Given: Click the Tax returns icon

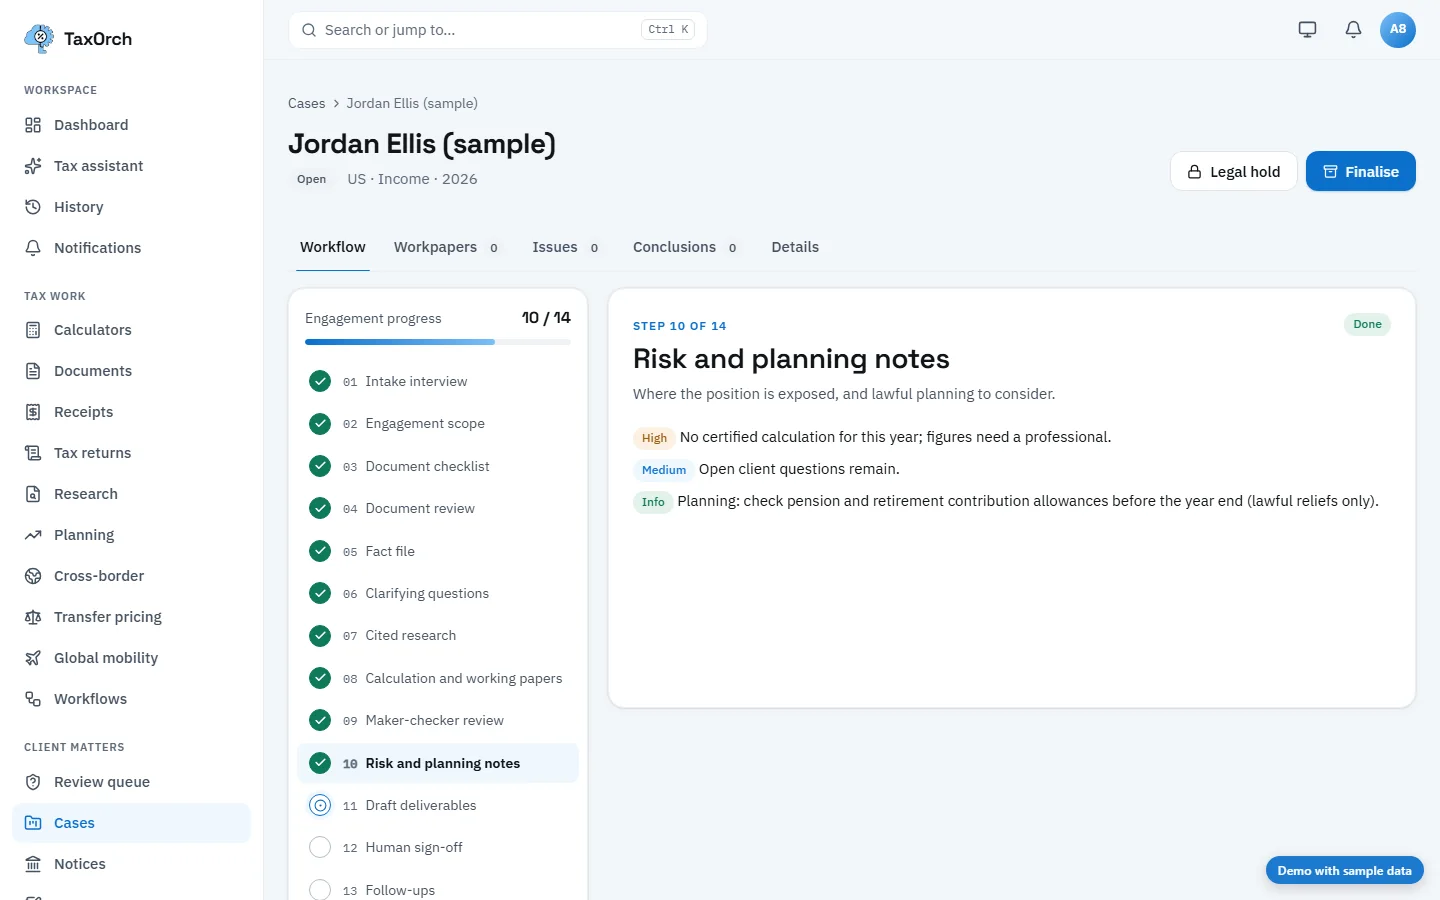Looking at the screenshot, I should tap(33, 453).
